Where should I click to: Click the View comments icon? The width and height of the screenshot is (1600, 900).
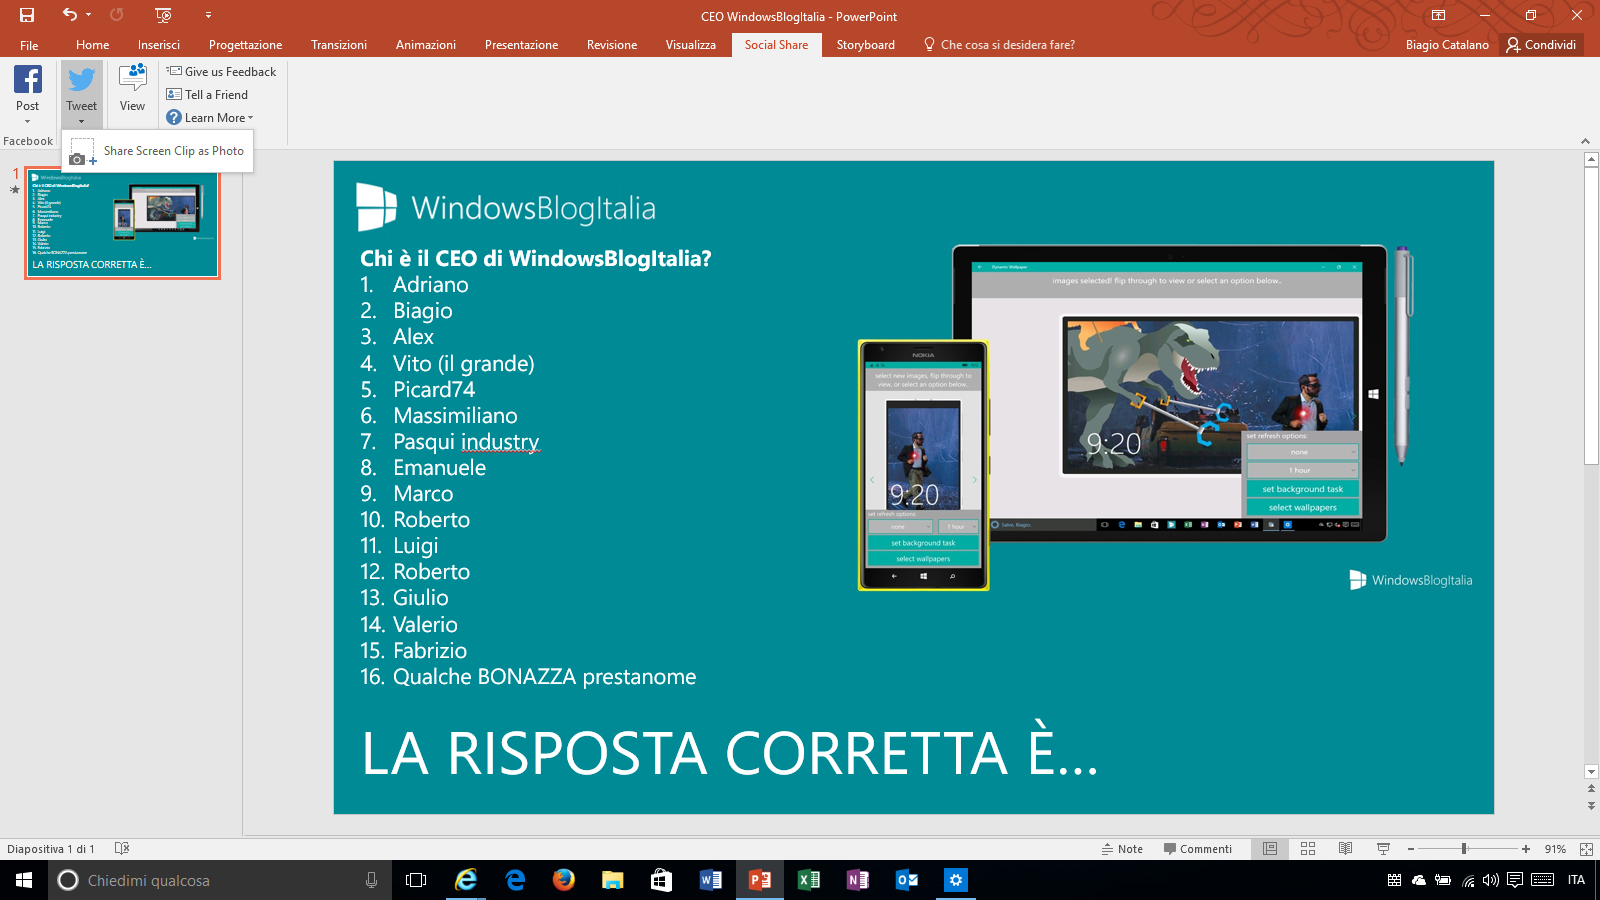pos(132,88)
